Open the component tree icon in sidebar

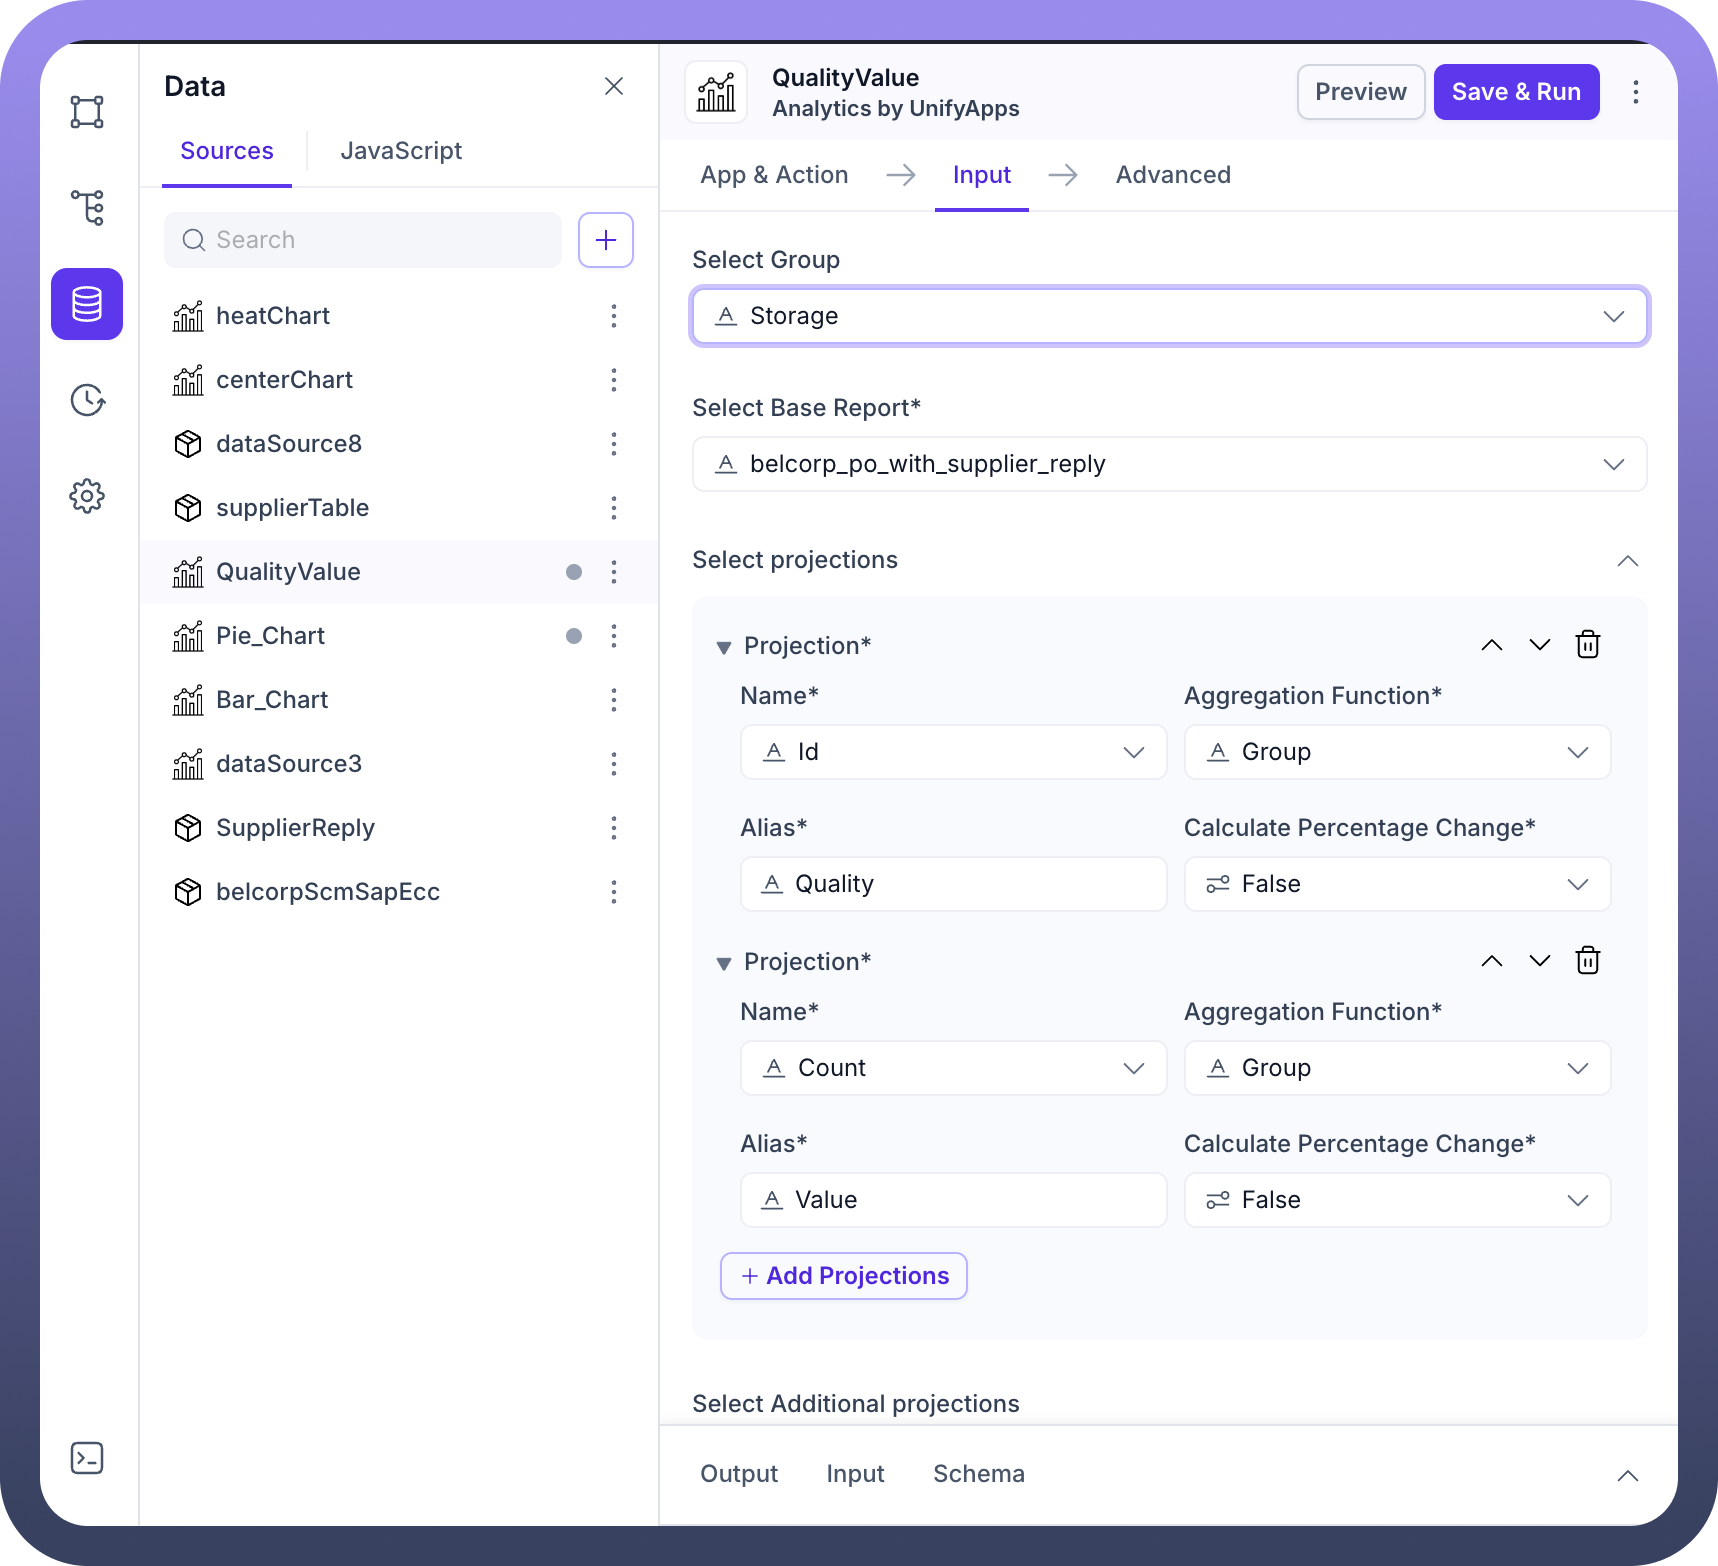tap(87, 208)
